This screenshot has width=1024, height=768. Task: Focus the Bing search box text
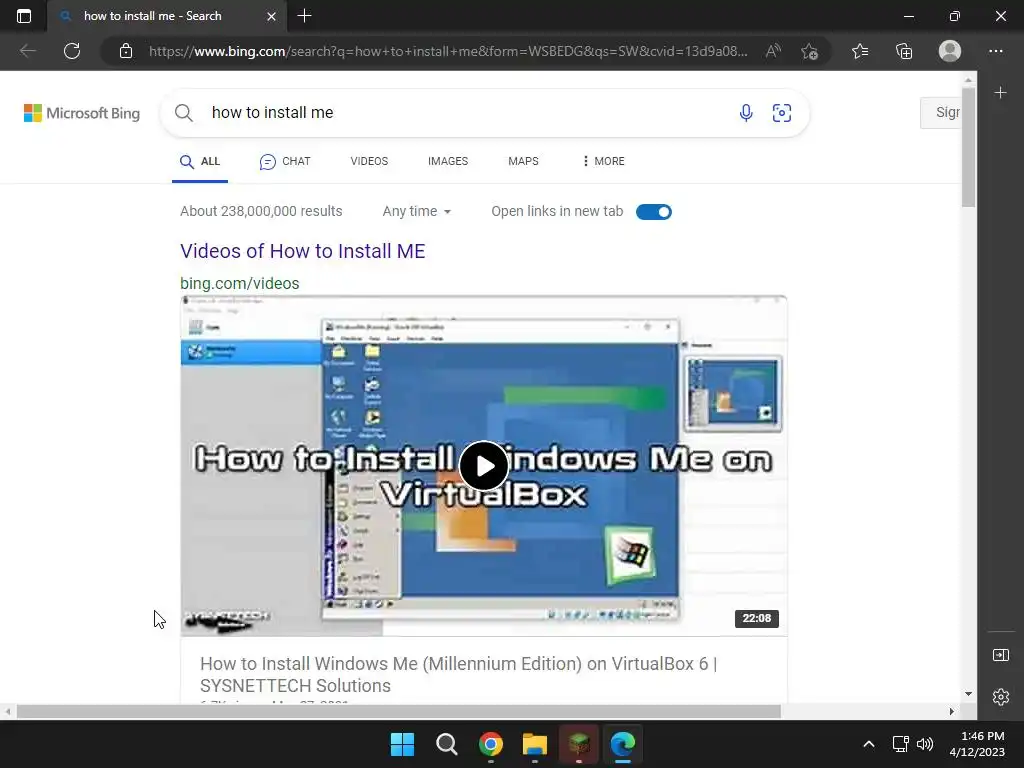click(272, 112)
